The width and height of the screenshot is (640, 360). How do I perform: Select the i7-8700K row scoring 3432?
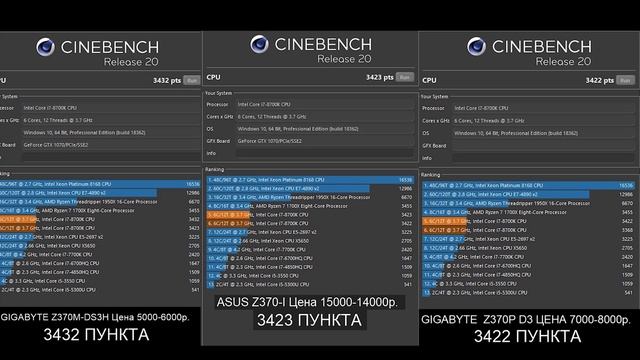coord(100,219)
